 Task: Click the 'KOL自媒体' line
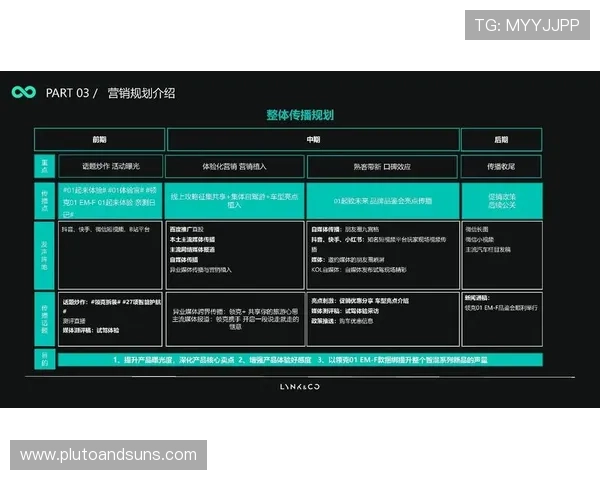359,270
